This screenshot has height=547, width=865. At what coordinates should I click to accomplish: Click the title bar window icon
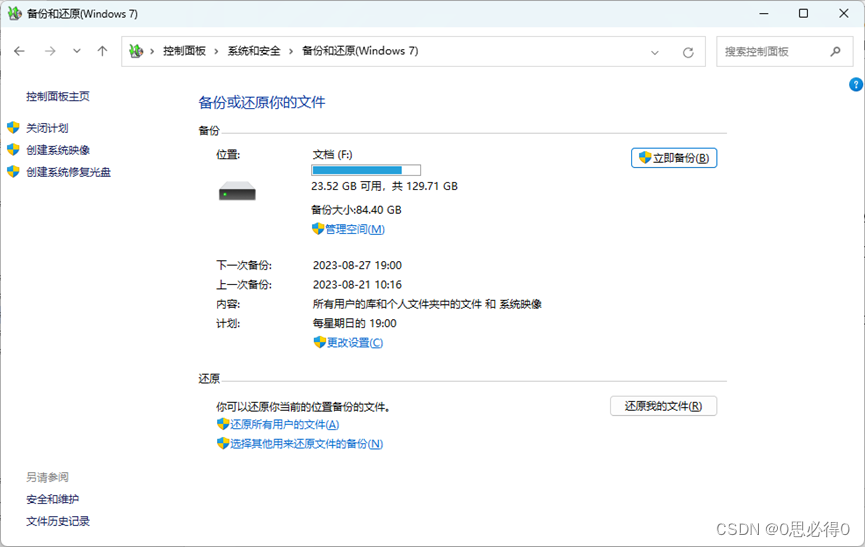(x=14, y=14)
